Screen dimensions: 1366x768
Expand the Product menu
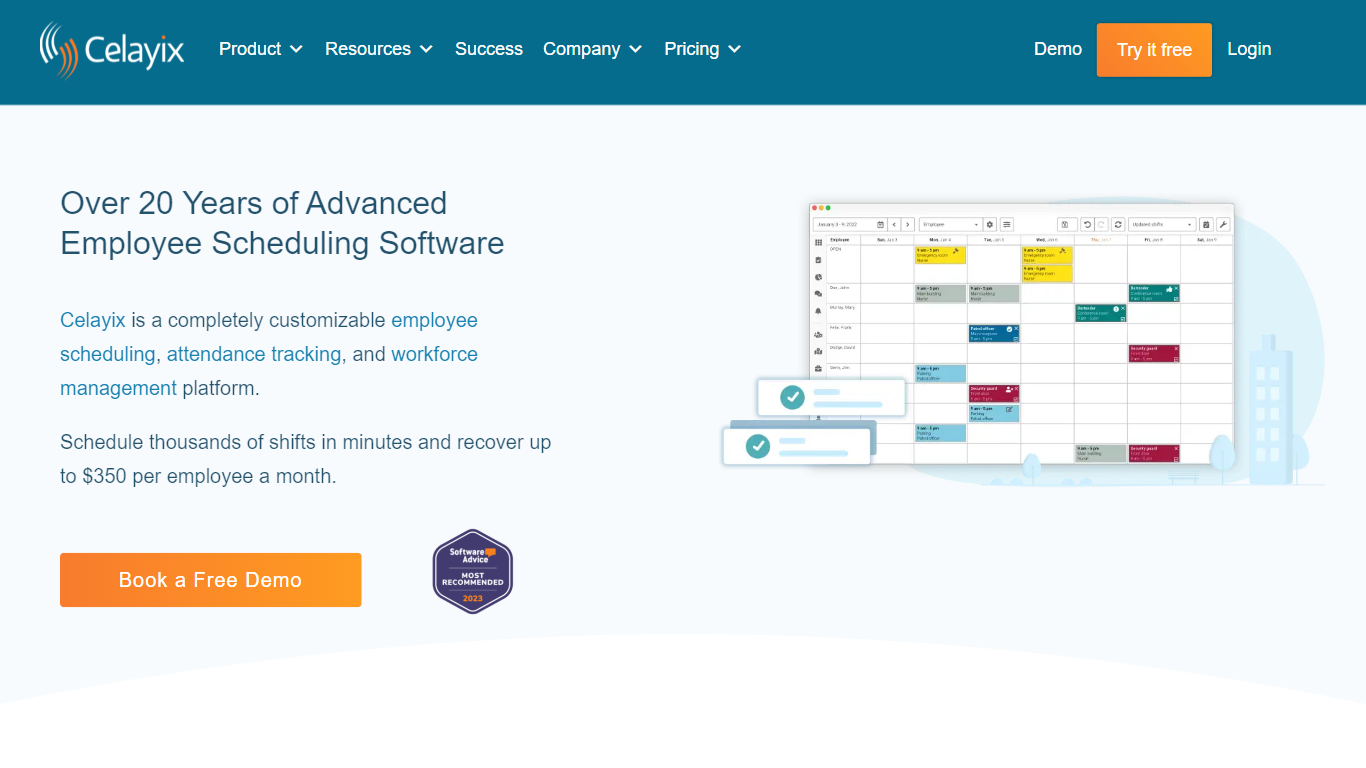point(260,49)
